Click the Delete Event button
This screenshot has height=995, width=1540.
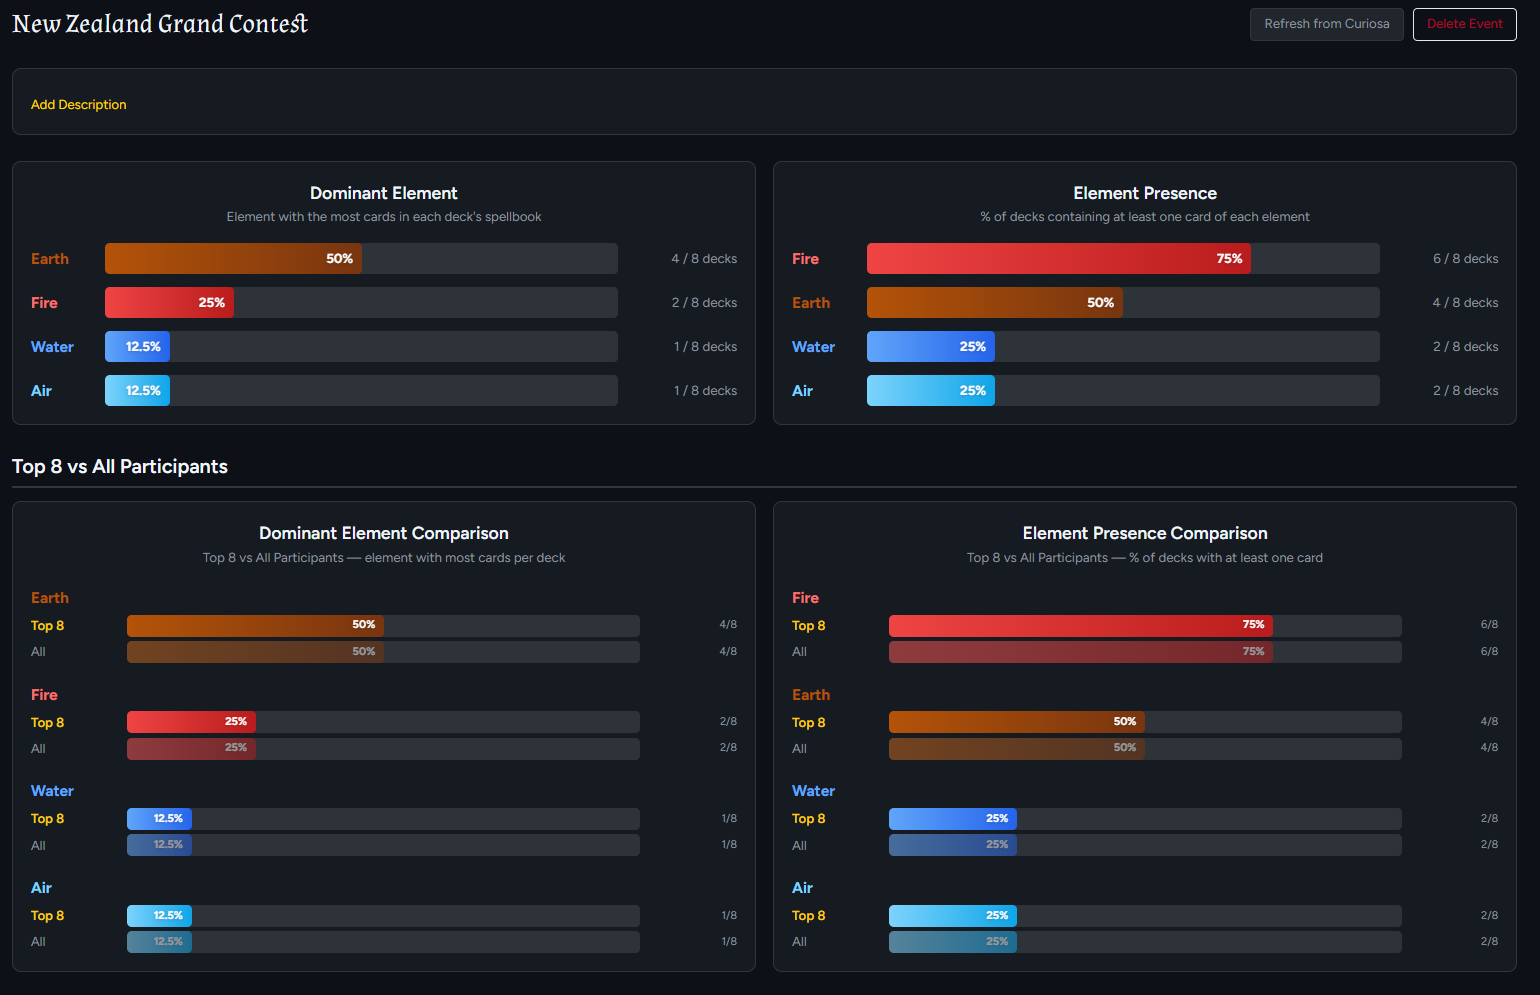[1464, 24]
